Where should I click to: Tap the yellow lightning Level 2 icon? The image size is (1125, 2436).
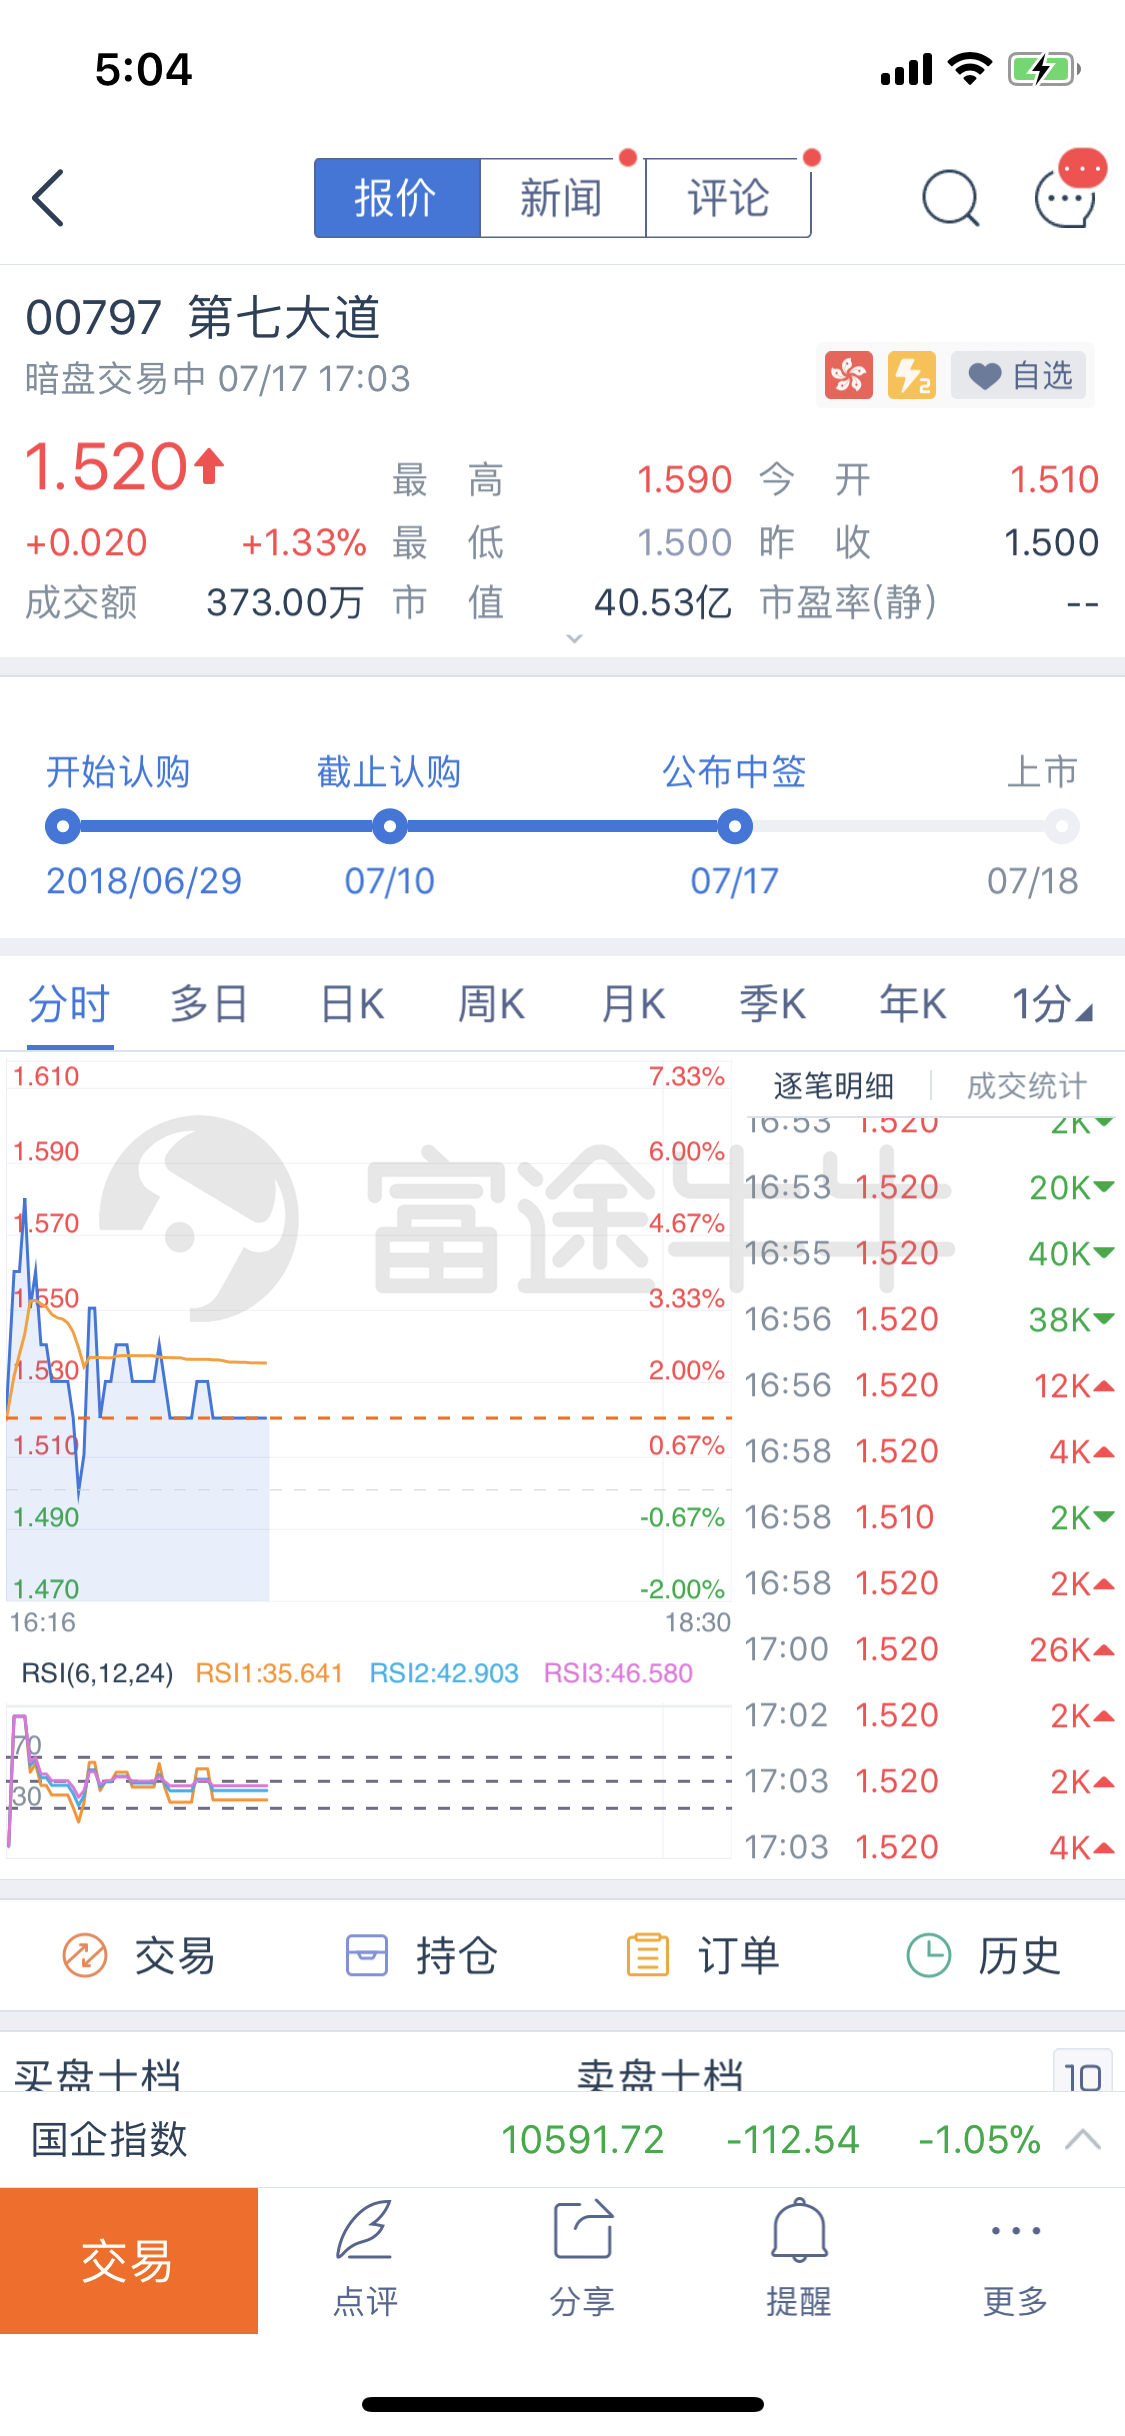[x=911, y=376]
